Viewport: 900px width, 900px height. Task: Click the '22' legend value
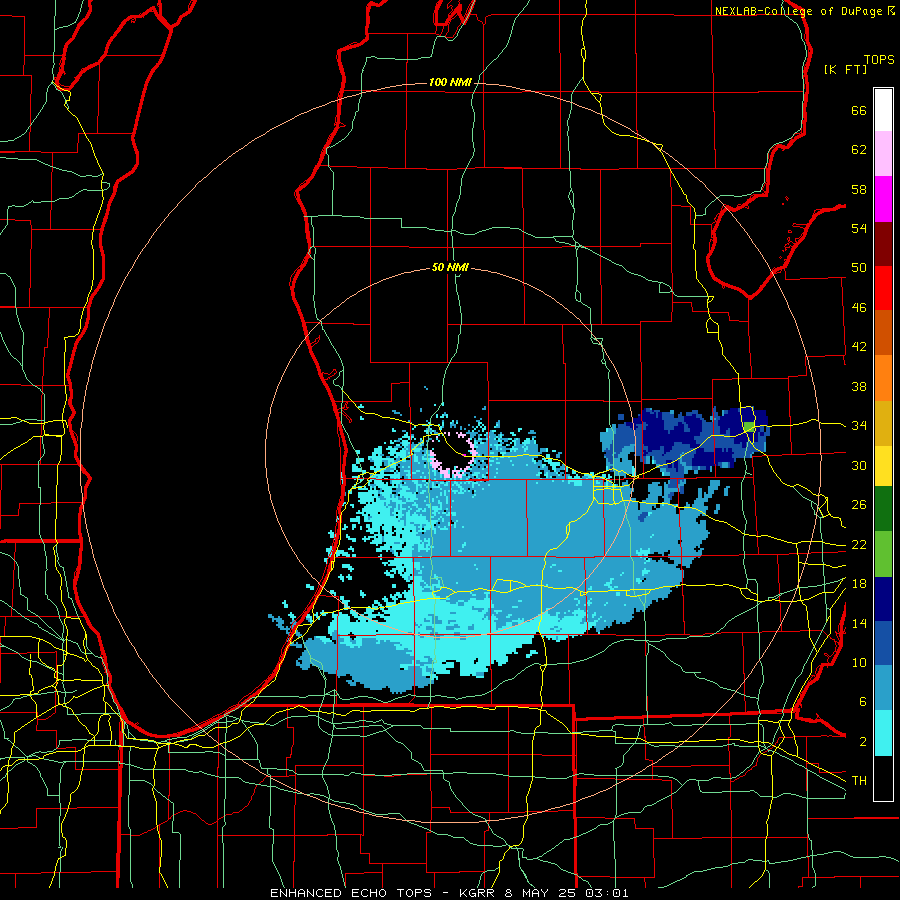[x=859, y=545]
